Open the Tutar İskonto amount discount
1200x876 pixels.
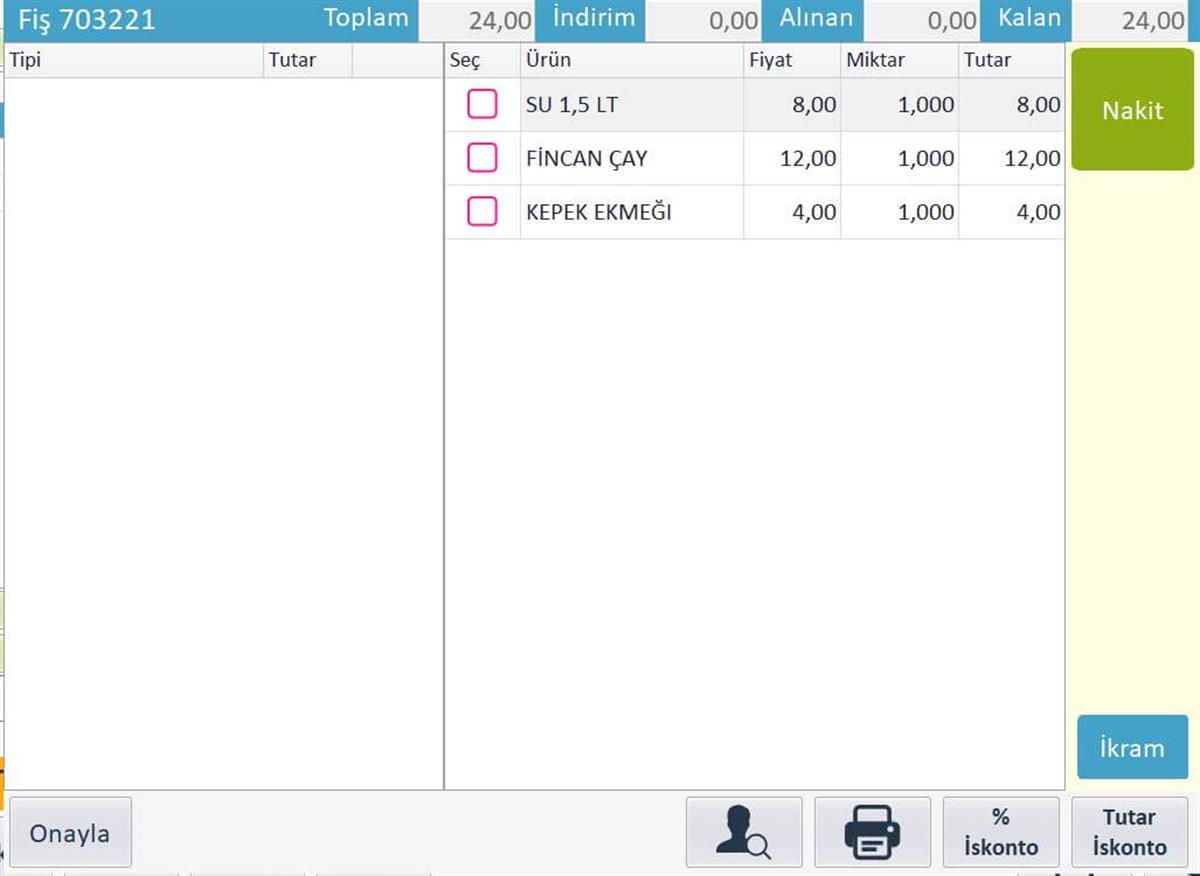coord(1129,832)
